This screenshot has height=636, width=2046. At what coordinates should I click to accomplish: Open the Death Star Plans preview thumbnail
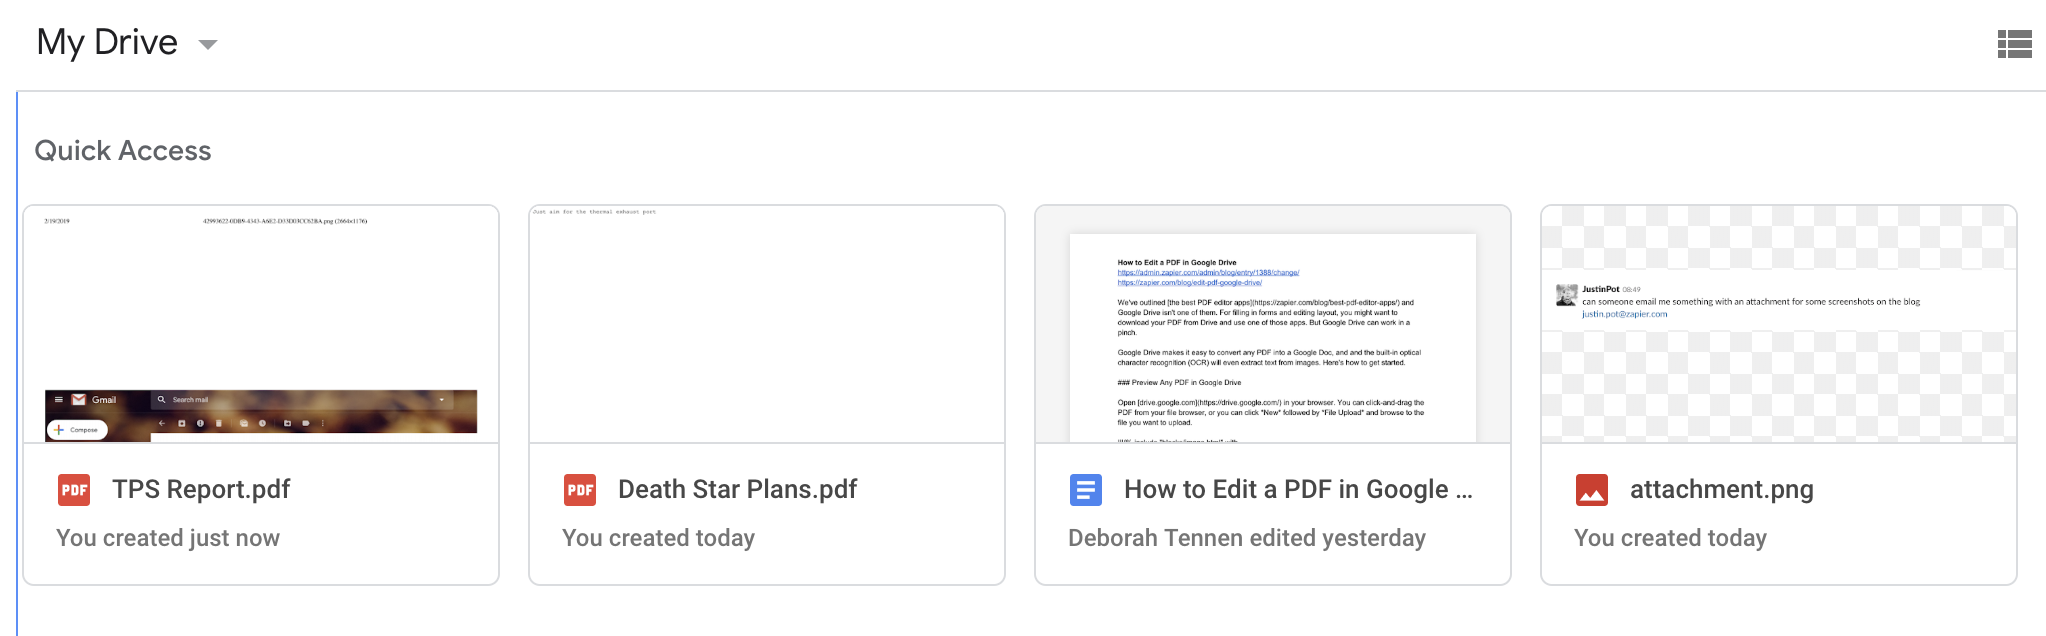click(767, 324)
